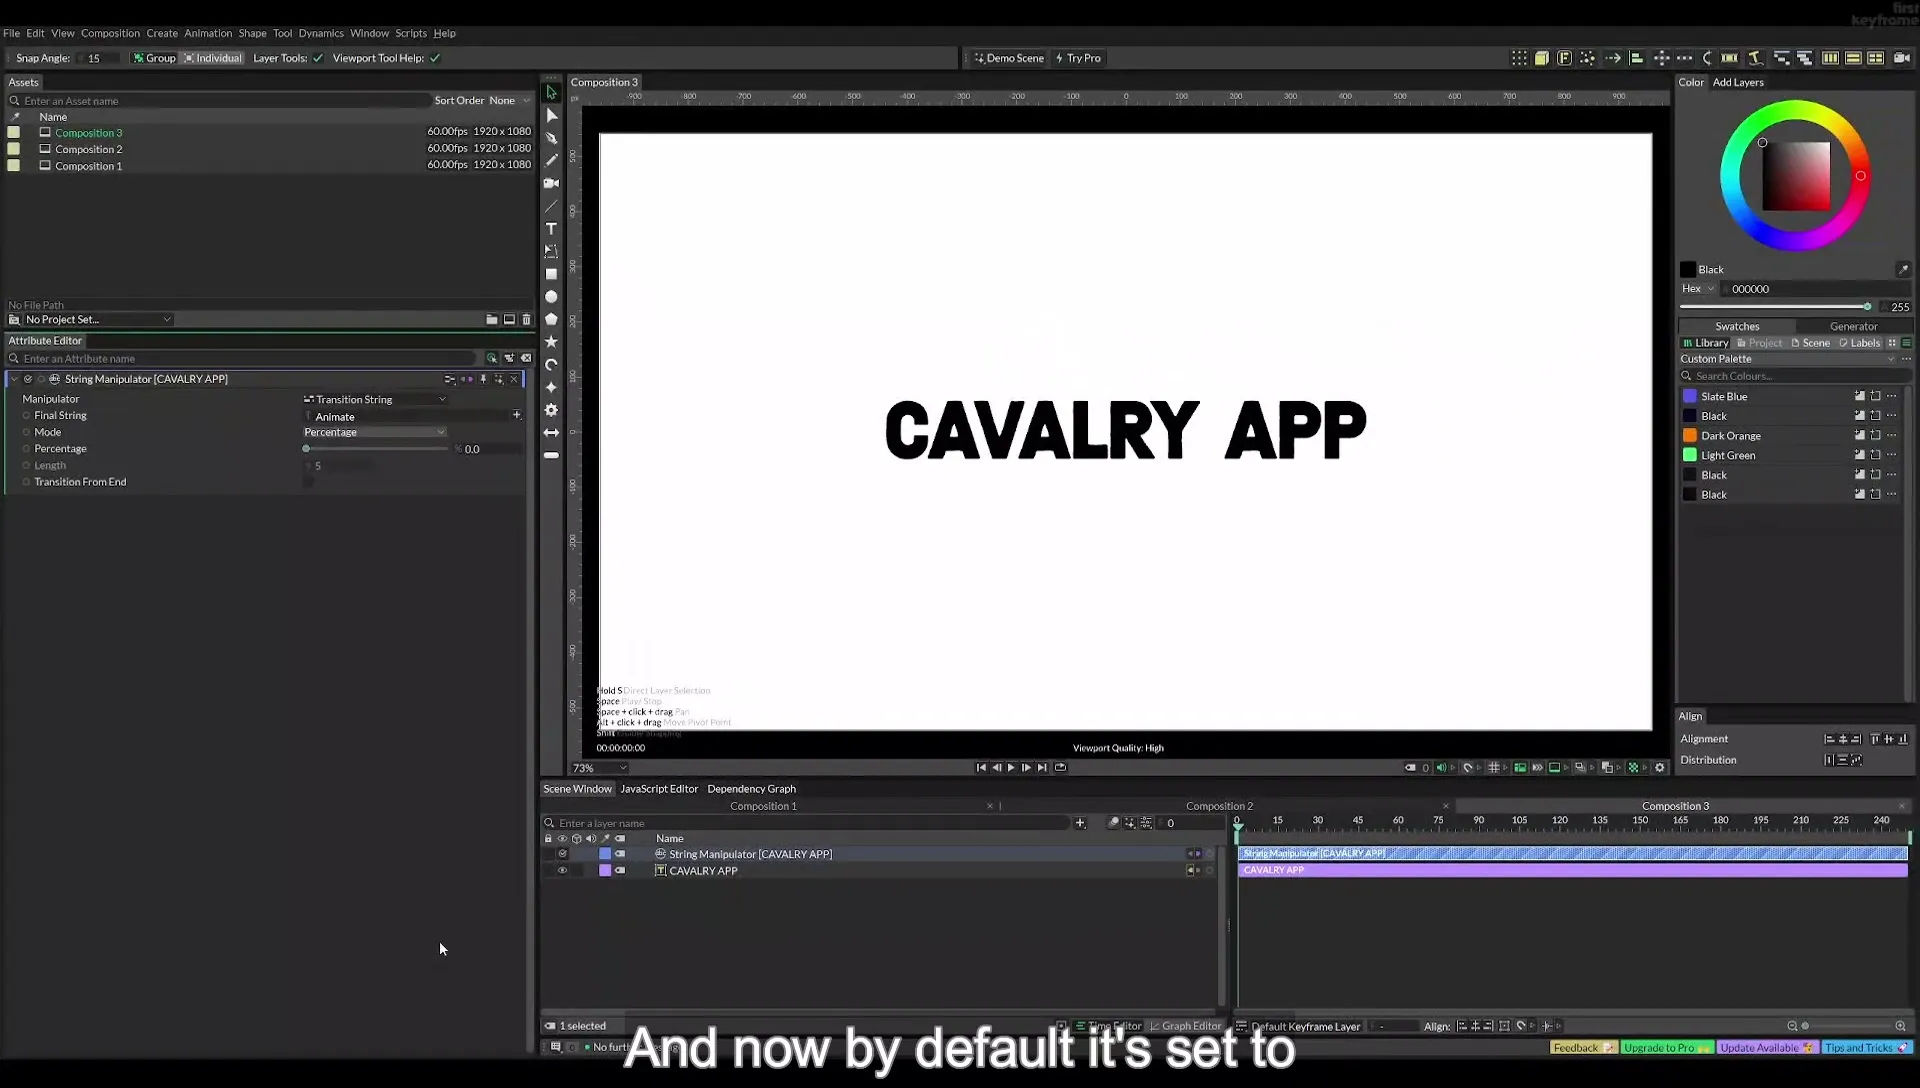Click the delete trash icon in Assets panel
1920x1088 pixels.
[527, 320]
